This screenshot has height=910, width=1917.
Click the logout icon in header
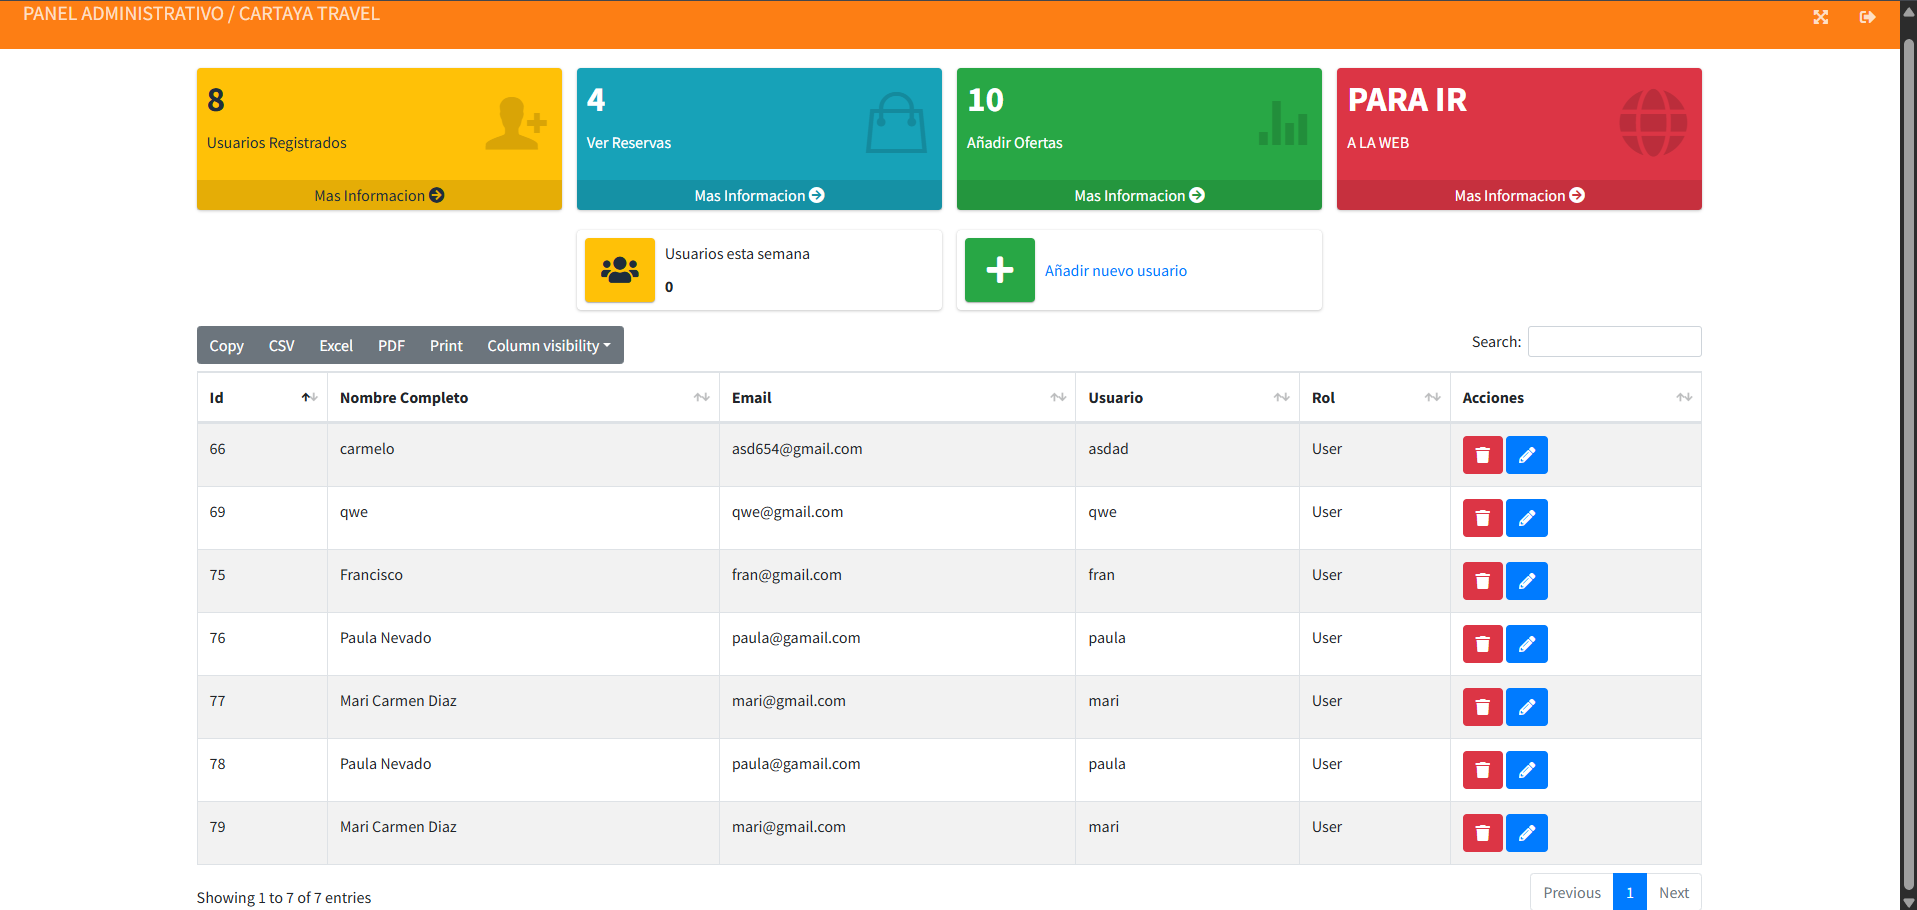point(1867,17)
